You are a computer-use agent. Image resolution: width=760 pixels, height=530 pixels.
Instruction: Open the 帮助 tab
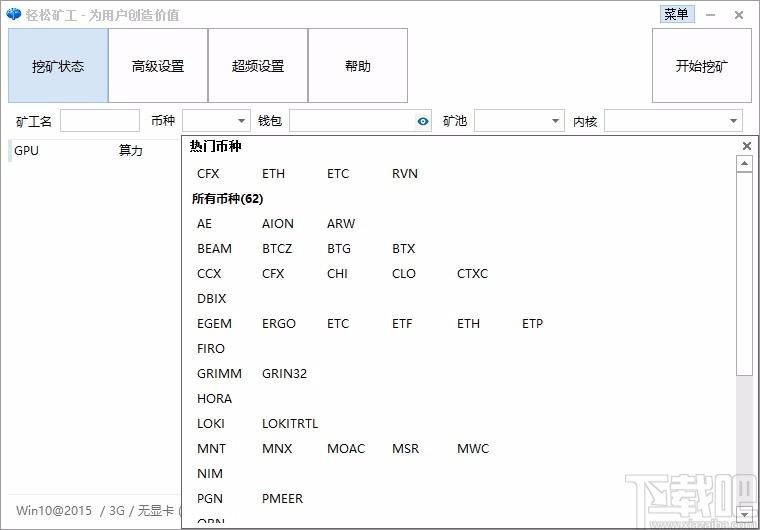(358, 65)
